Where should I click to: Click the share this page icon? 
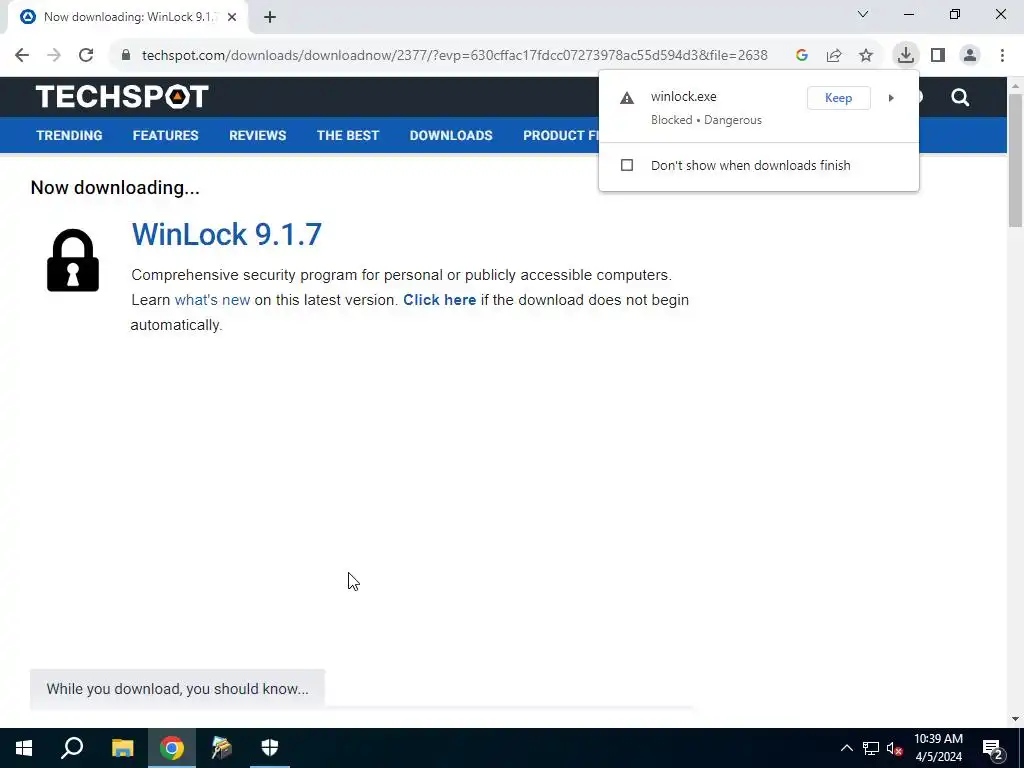click(x=834, y=56)
